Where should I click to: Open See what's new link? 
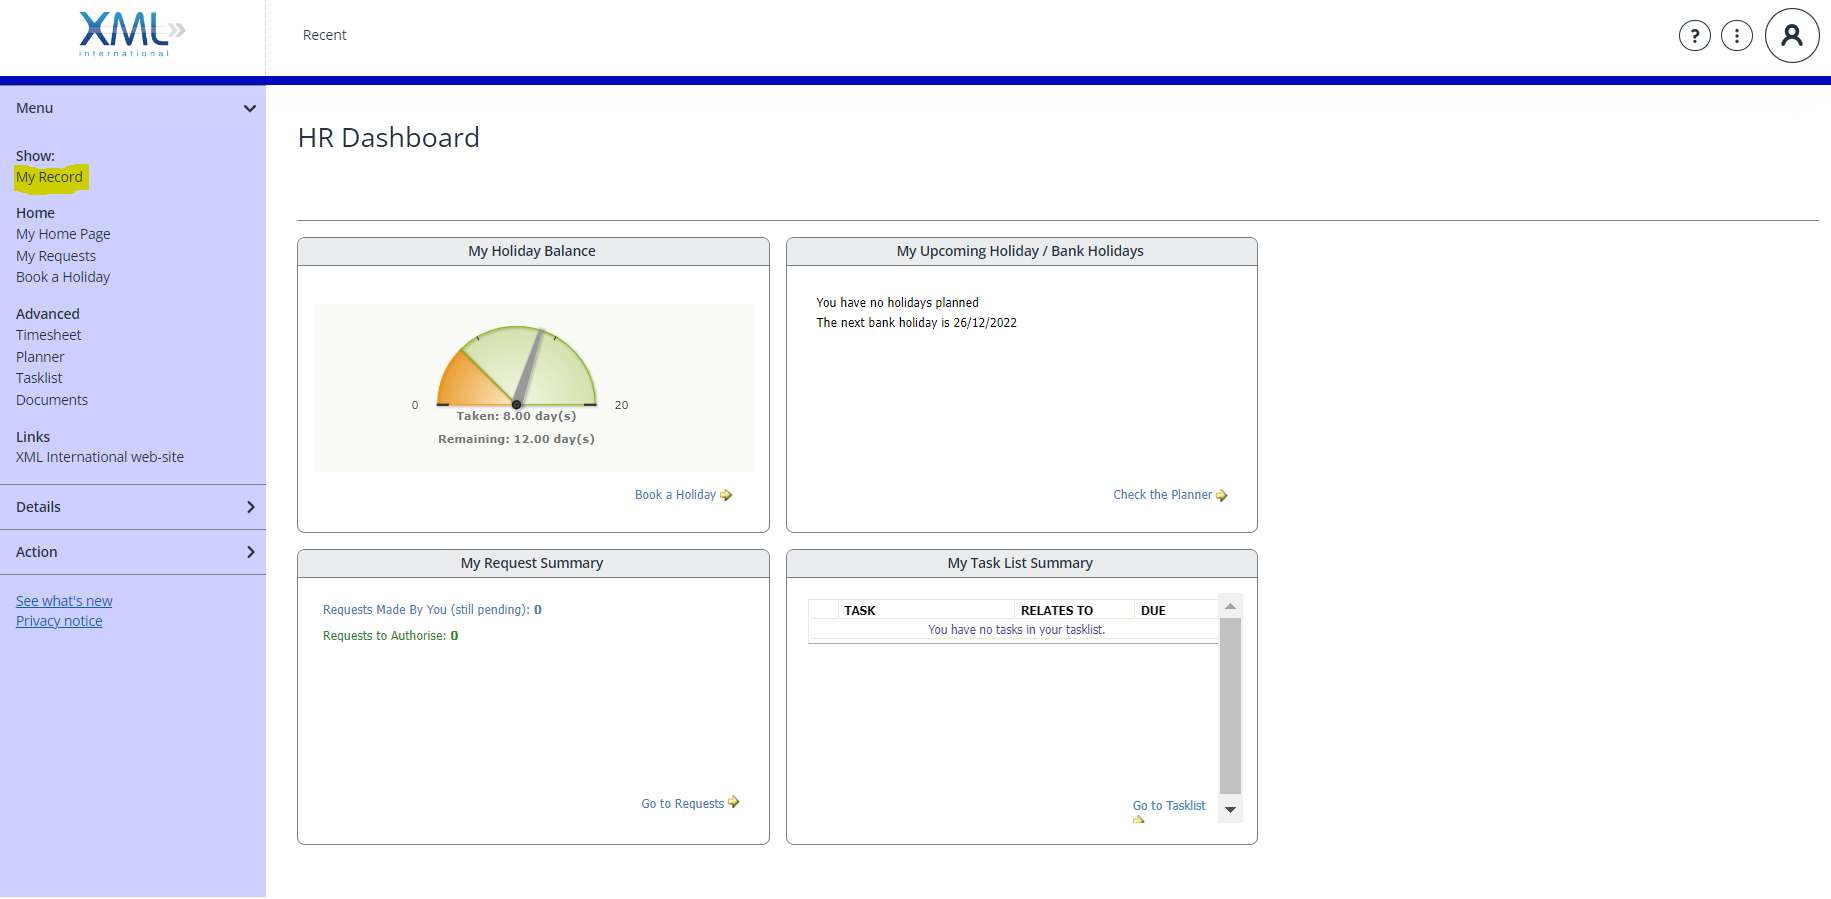click(64, 601)
